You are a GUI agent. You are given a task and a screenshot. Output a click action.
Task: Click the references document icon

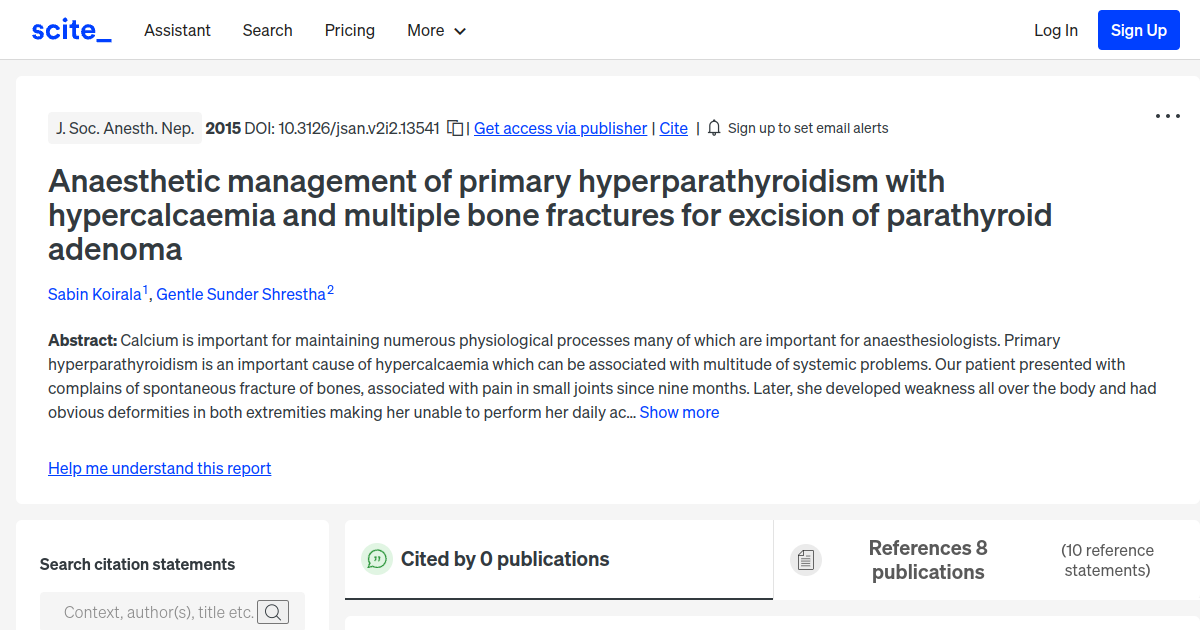(x=806, y=559)
